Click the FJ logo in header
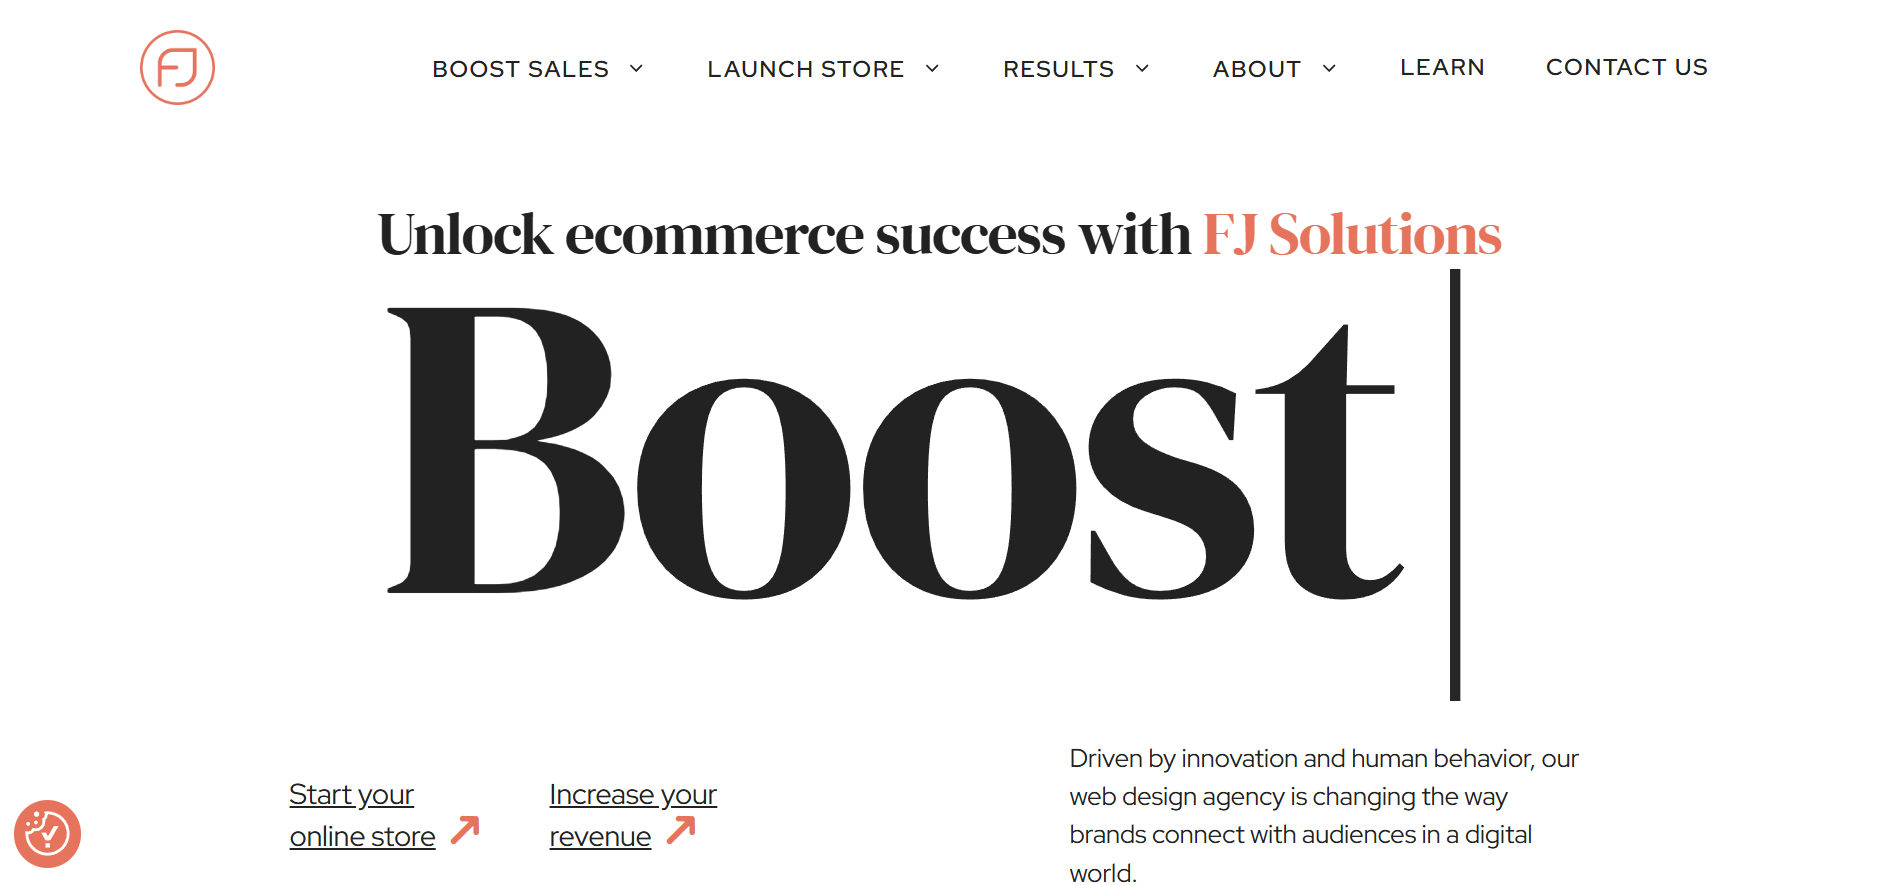The width and height of the screenshot is (1888, 885). point(177,67)
